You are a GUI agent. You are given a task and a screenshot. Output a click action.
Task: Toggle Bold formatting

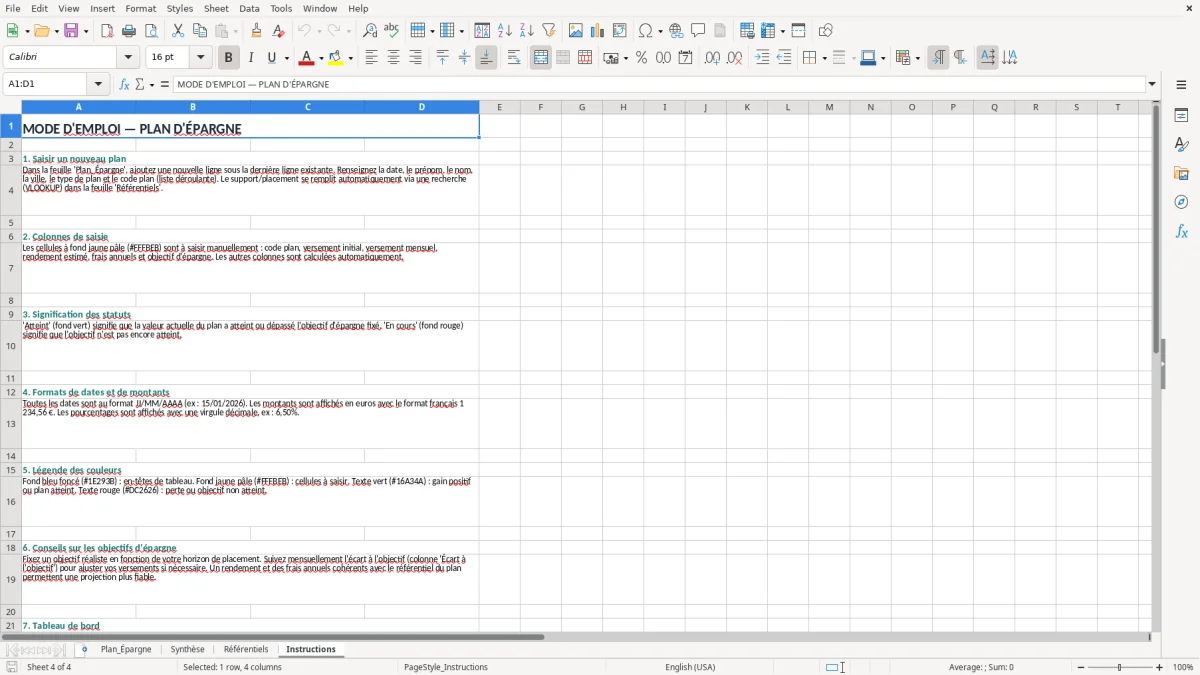pyautogui.click(x=228, y=58)
